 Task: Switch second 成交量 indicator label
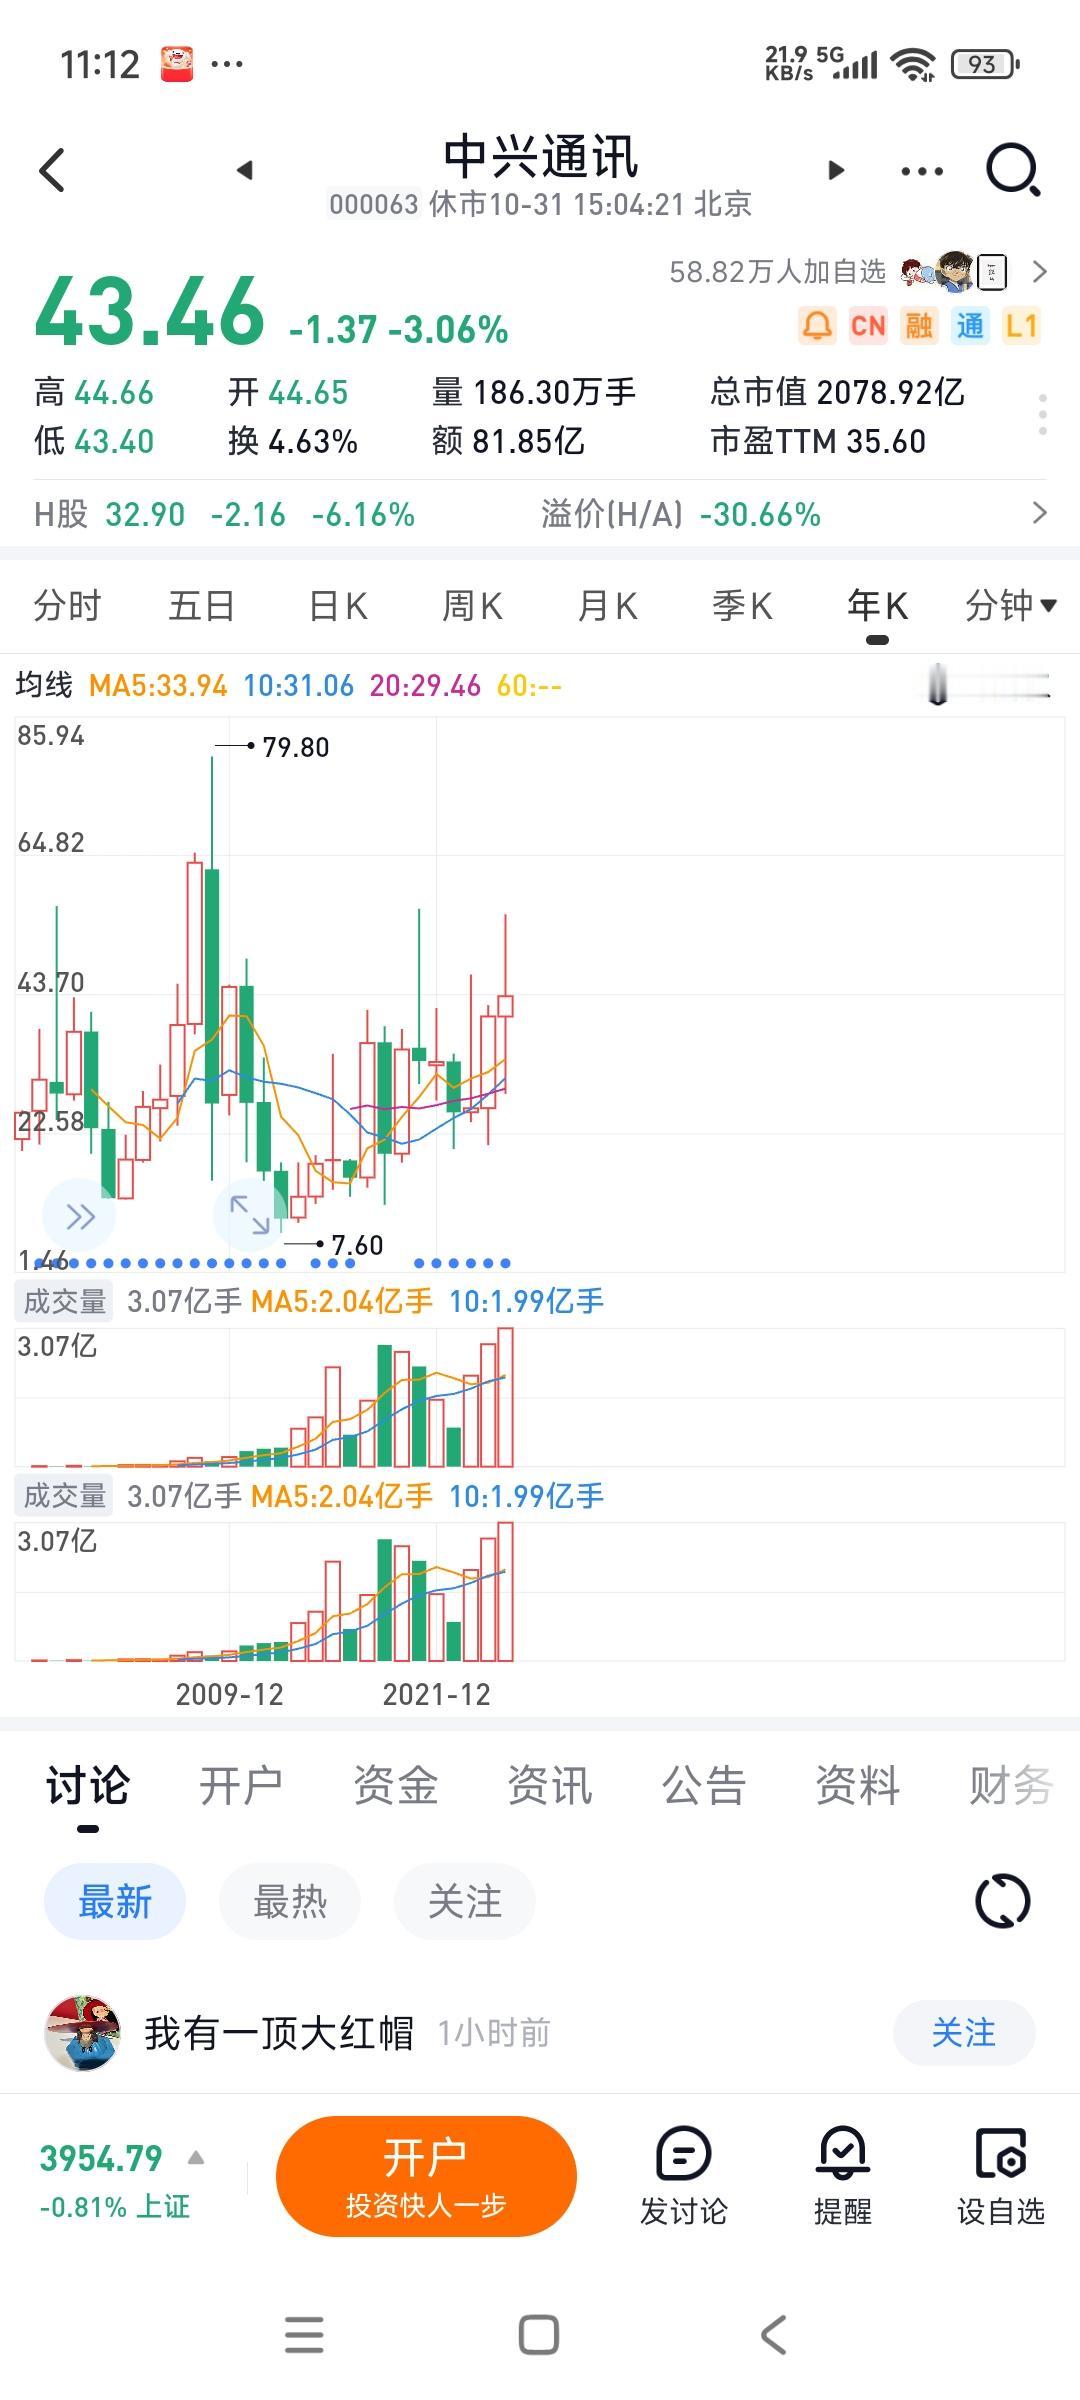[64, 1497]
